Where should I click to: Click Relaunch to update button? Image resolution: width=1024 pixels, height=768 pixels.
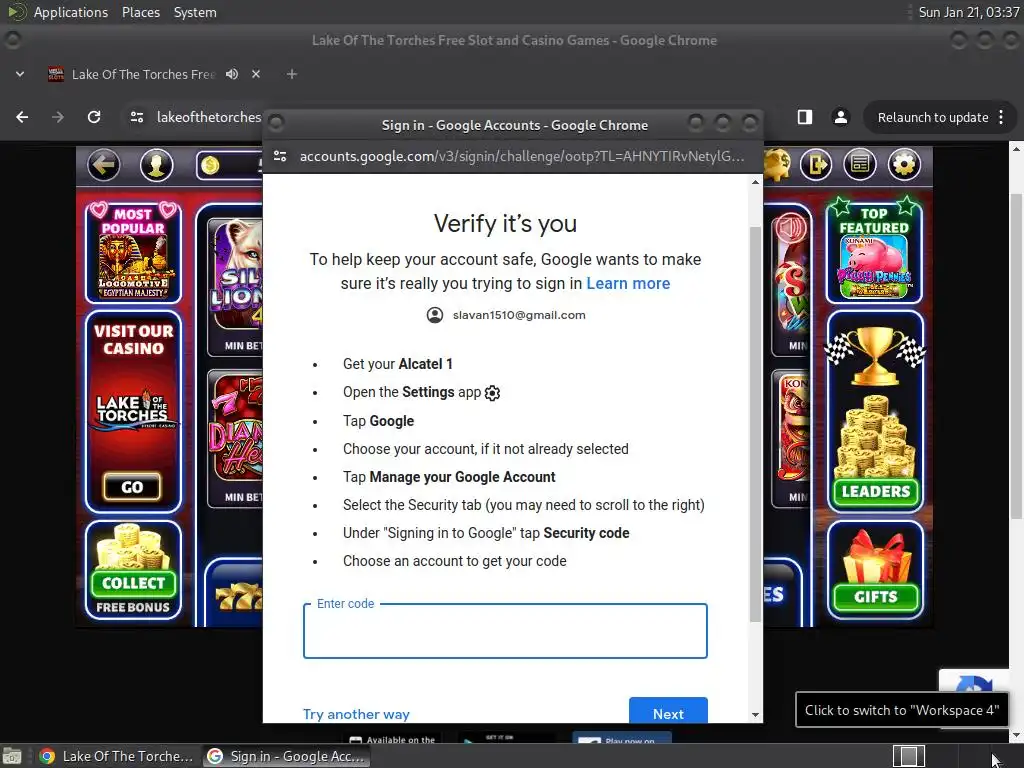(933, 118)
